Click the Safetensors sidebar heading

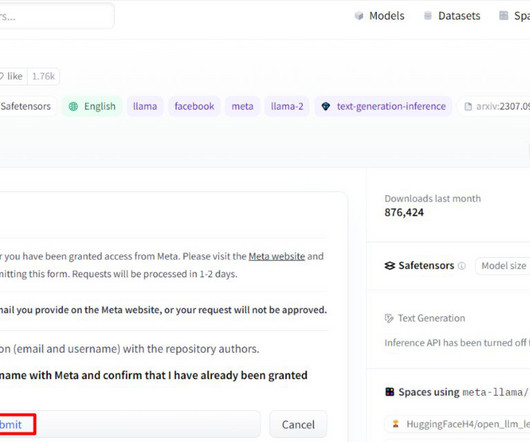tap(426, 266)
